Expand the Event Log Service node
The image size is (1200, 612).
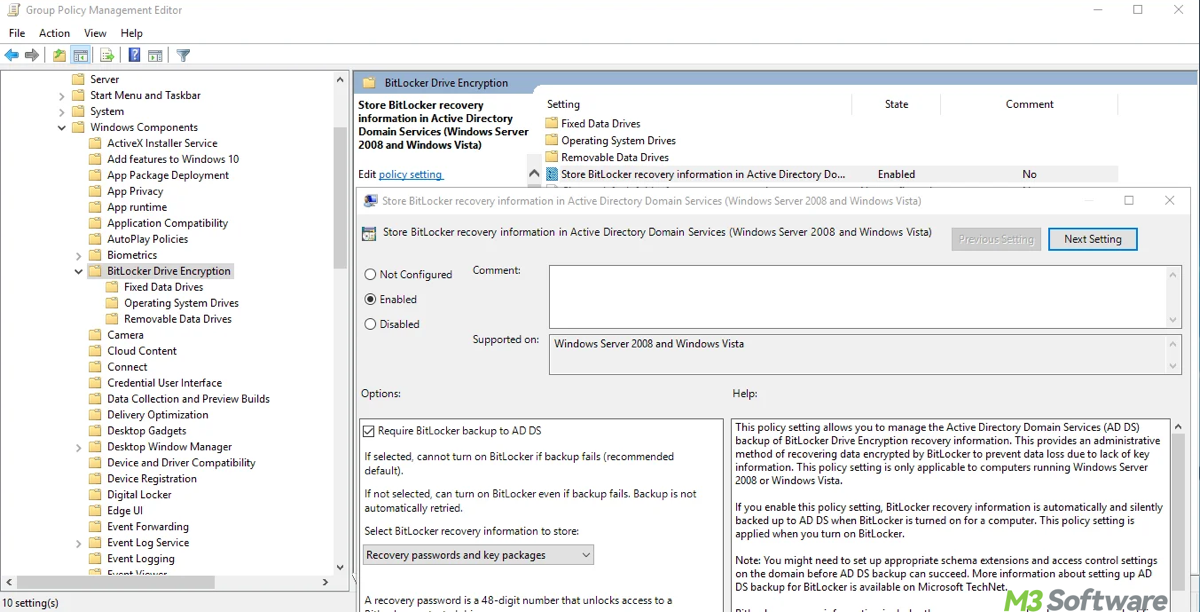pos(79,544)
